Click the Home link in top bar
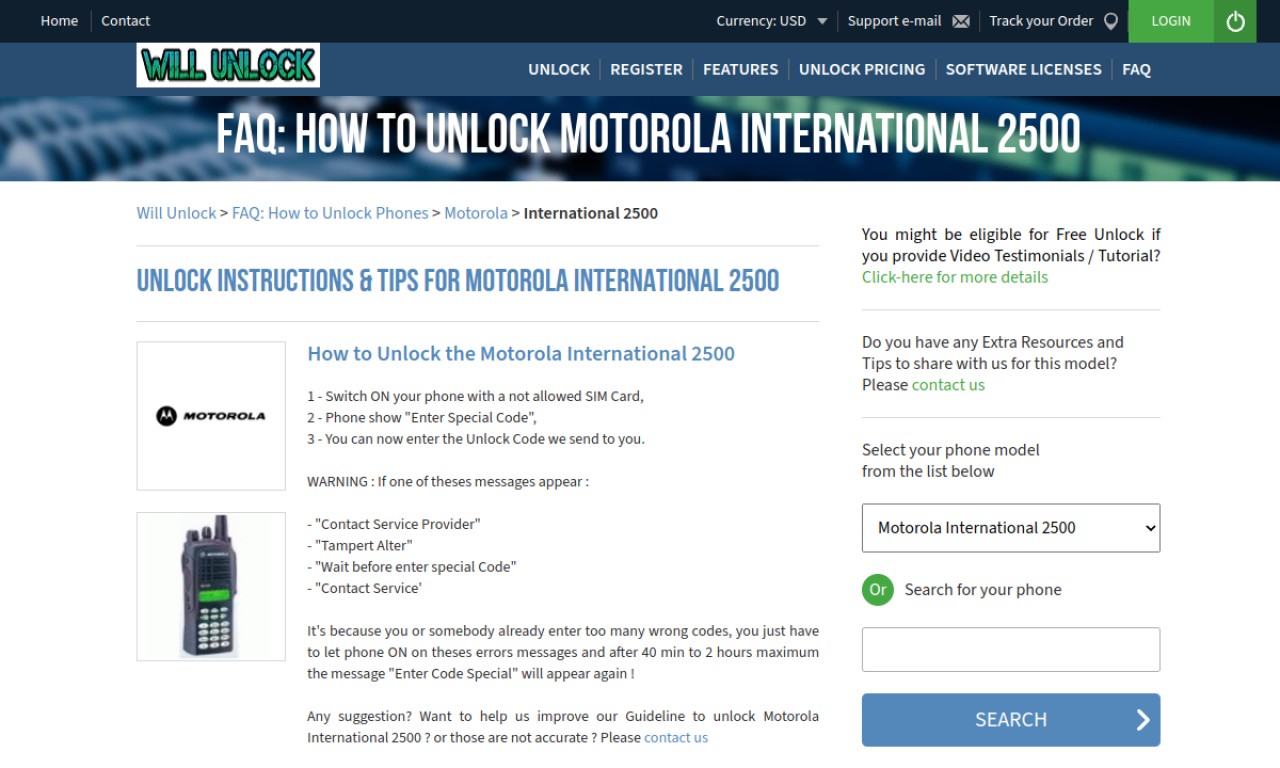Screen dimensions: 1280x768 coord(59,21)
